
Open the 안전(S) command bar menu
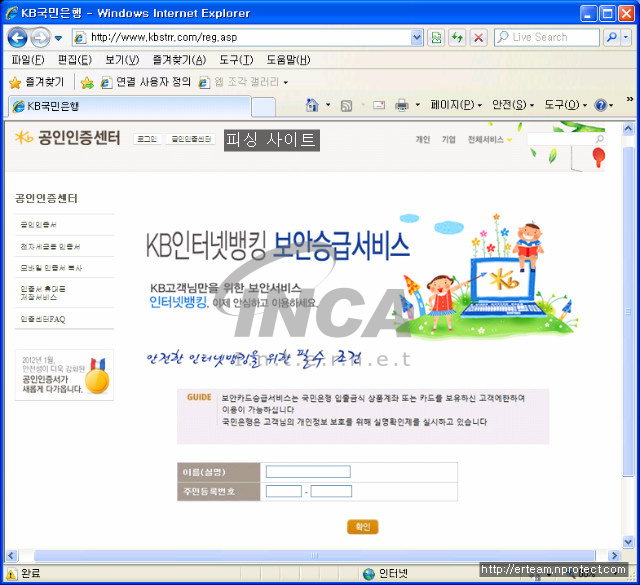[x=513, y=105]
